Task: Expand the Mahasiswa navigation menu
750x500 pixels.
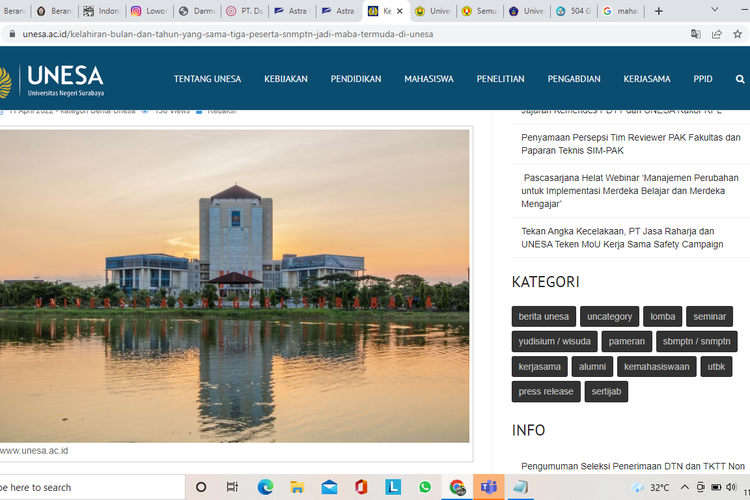Action: tap(429, 78)
